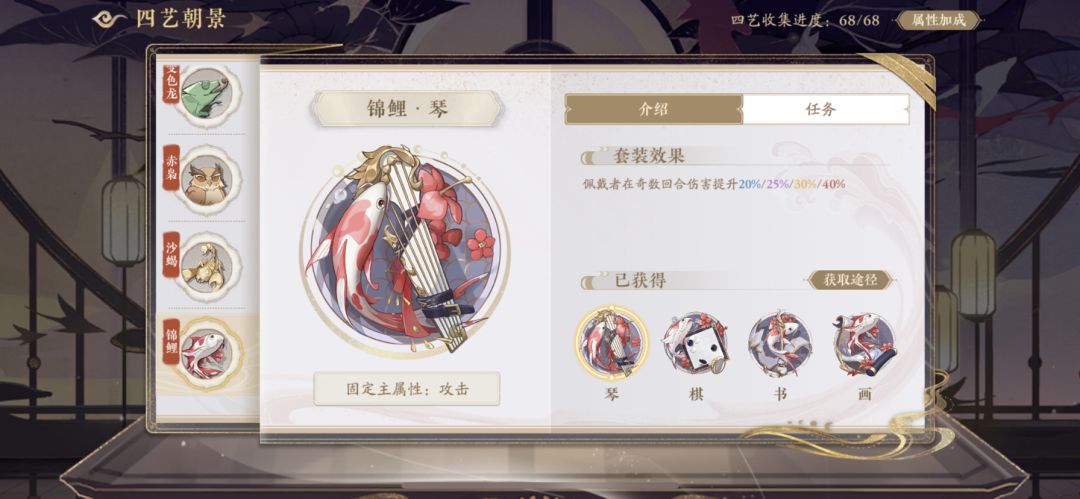This screenshot has width=1080, height=499.
Task: Open the 属性加成 button
Action: [x=938, y=20]
